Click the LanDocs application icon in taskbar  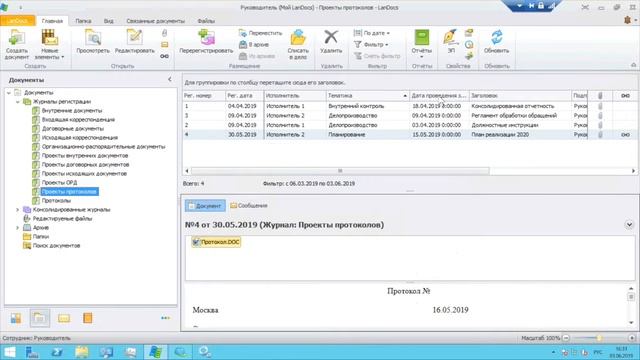(x=155, y=352)
